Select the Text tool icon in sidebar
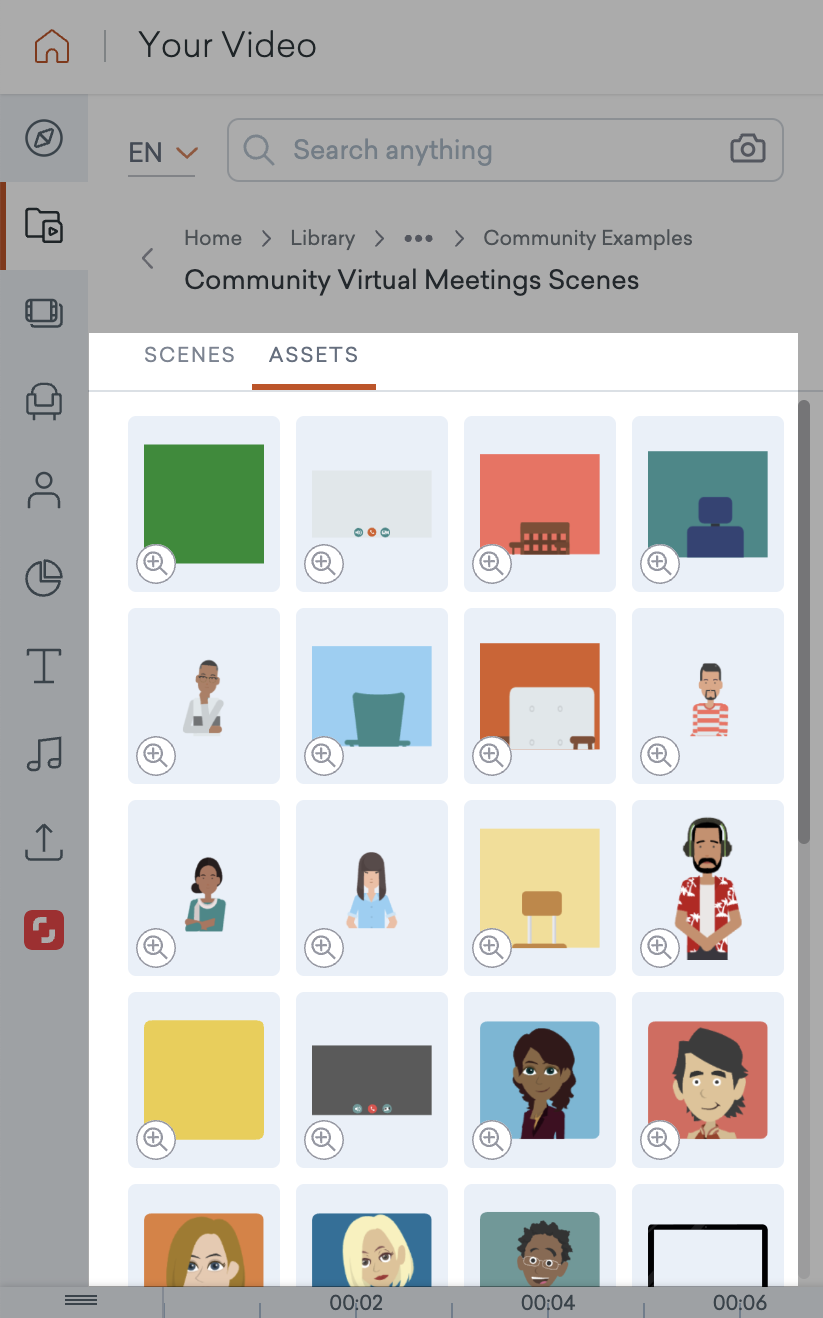Viewport: 823px width, 1318px height. [x=44, y=665]
